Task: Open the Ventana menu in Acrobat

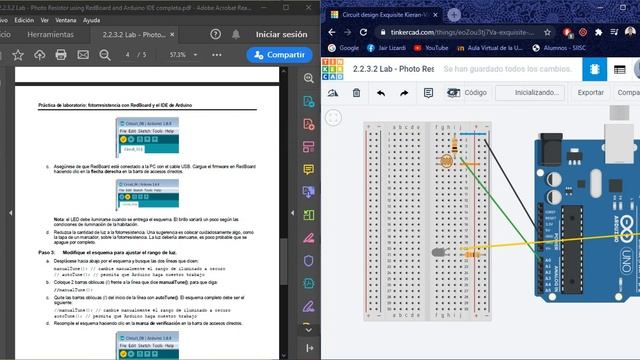Action: coord(66,20)
